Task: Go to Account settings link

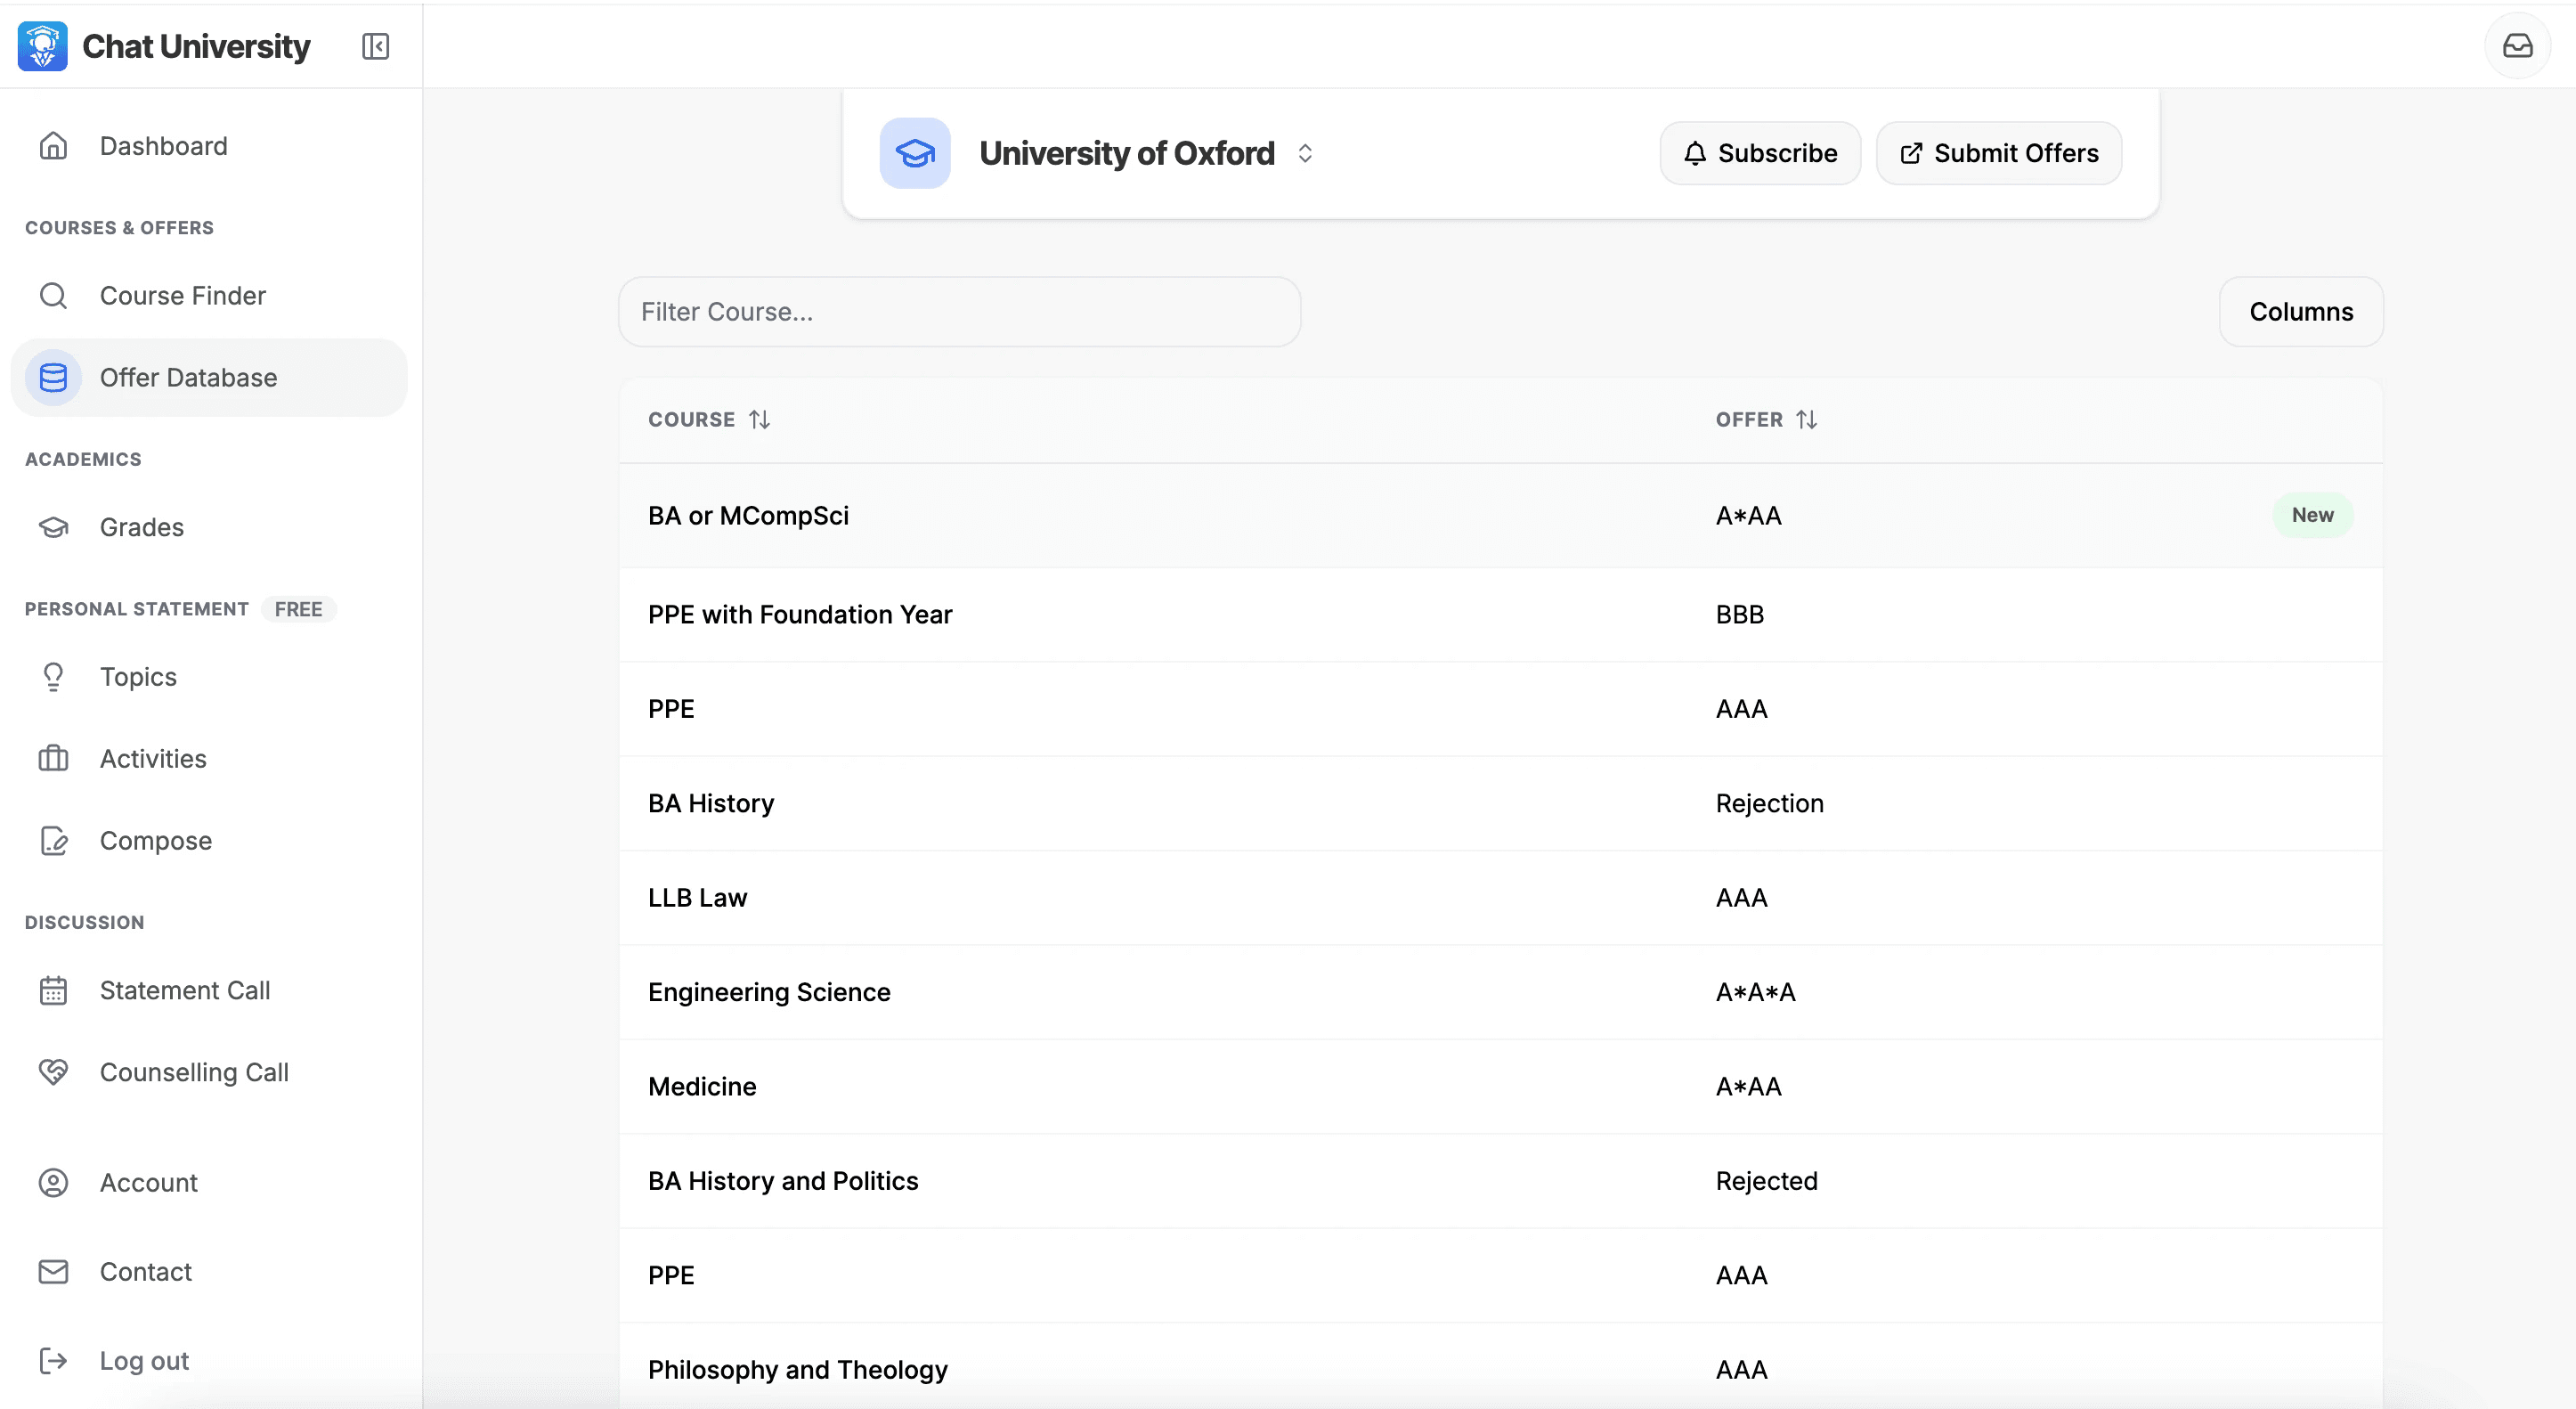Action: click(x=209, y=1183)
